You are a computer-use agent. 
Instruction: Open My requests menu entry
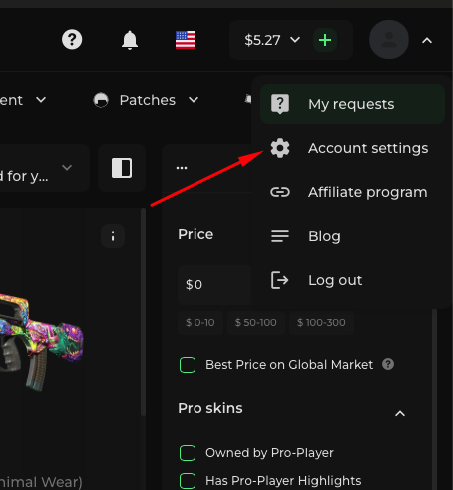352,104
